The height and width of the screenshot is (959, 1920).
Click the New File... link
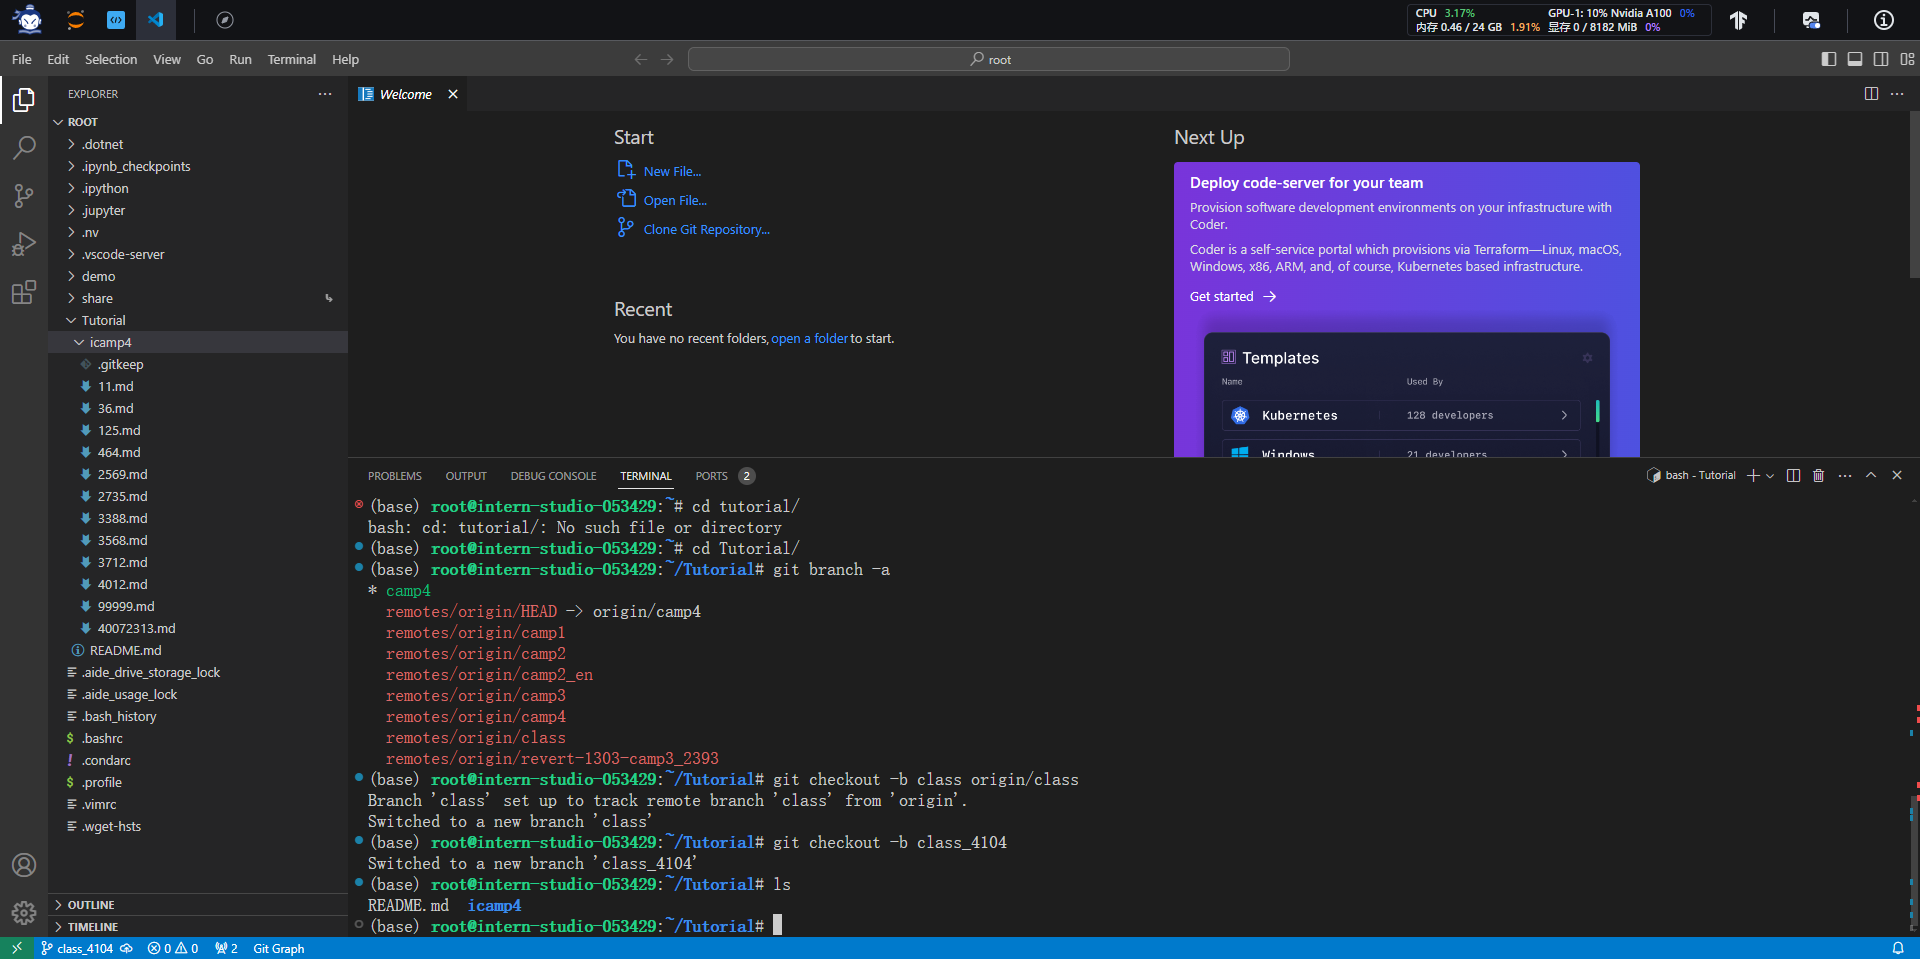pyautogui.click(x=672, y=172)
